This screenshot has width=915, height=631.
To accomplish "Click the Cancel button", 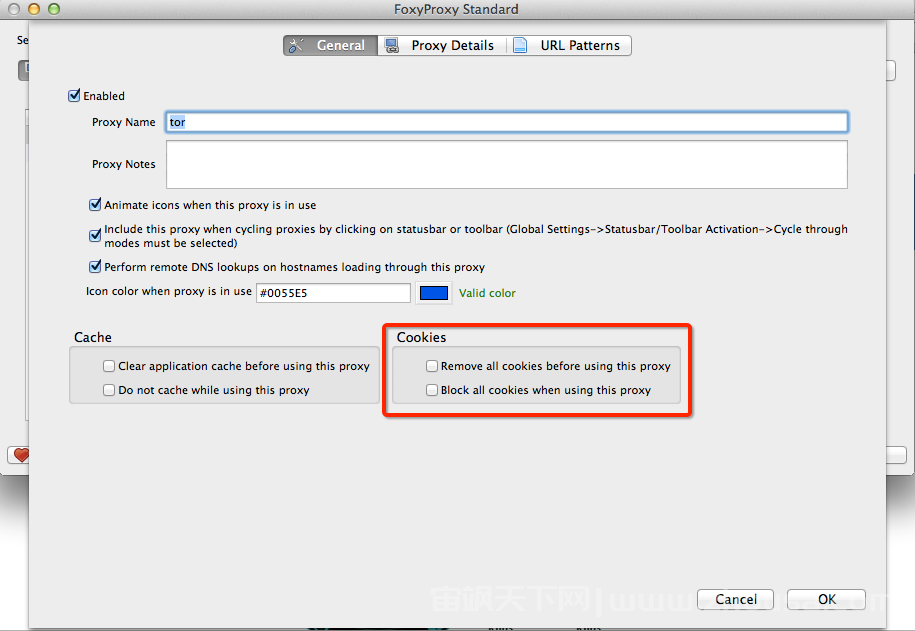I will (x=736, y=599).
